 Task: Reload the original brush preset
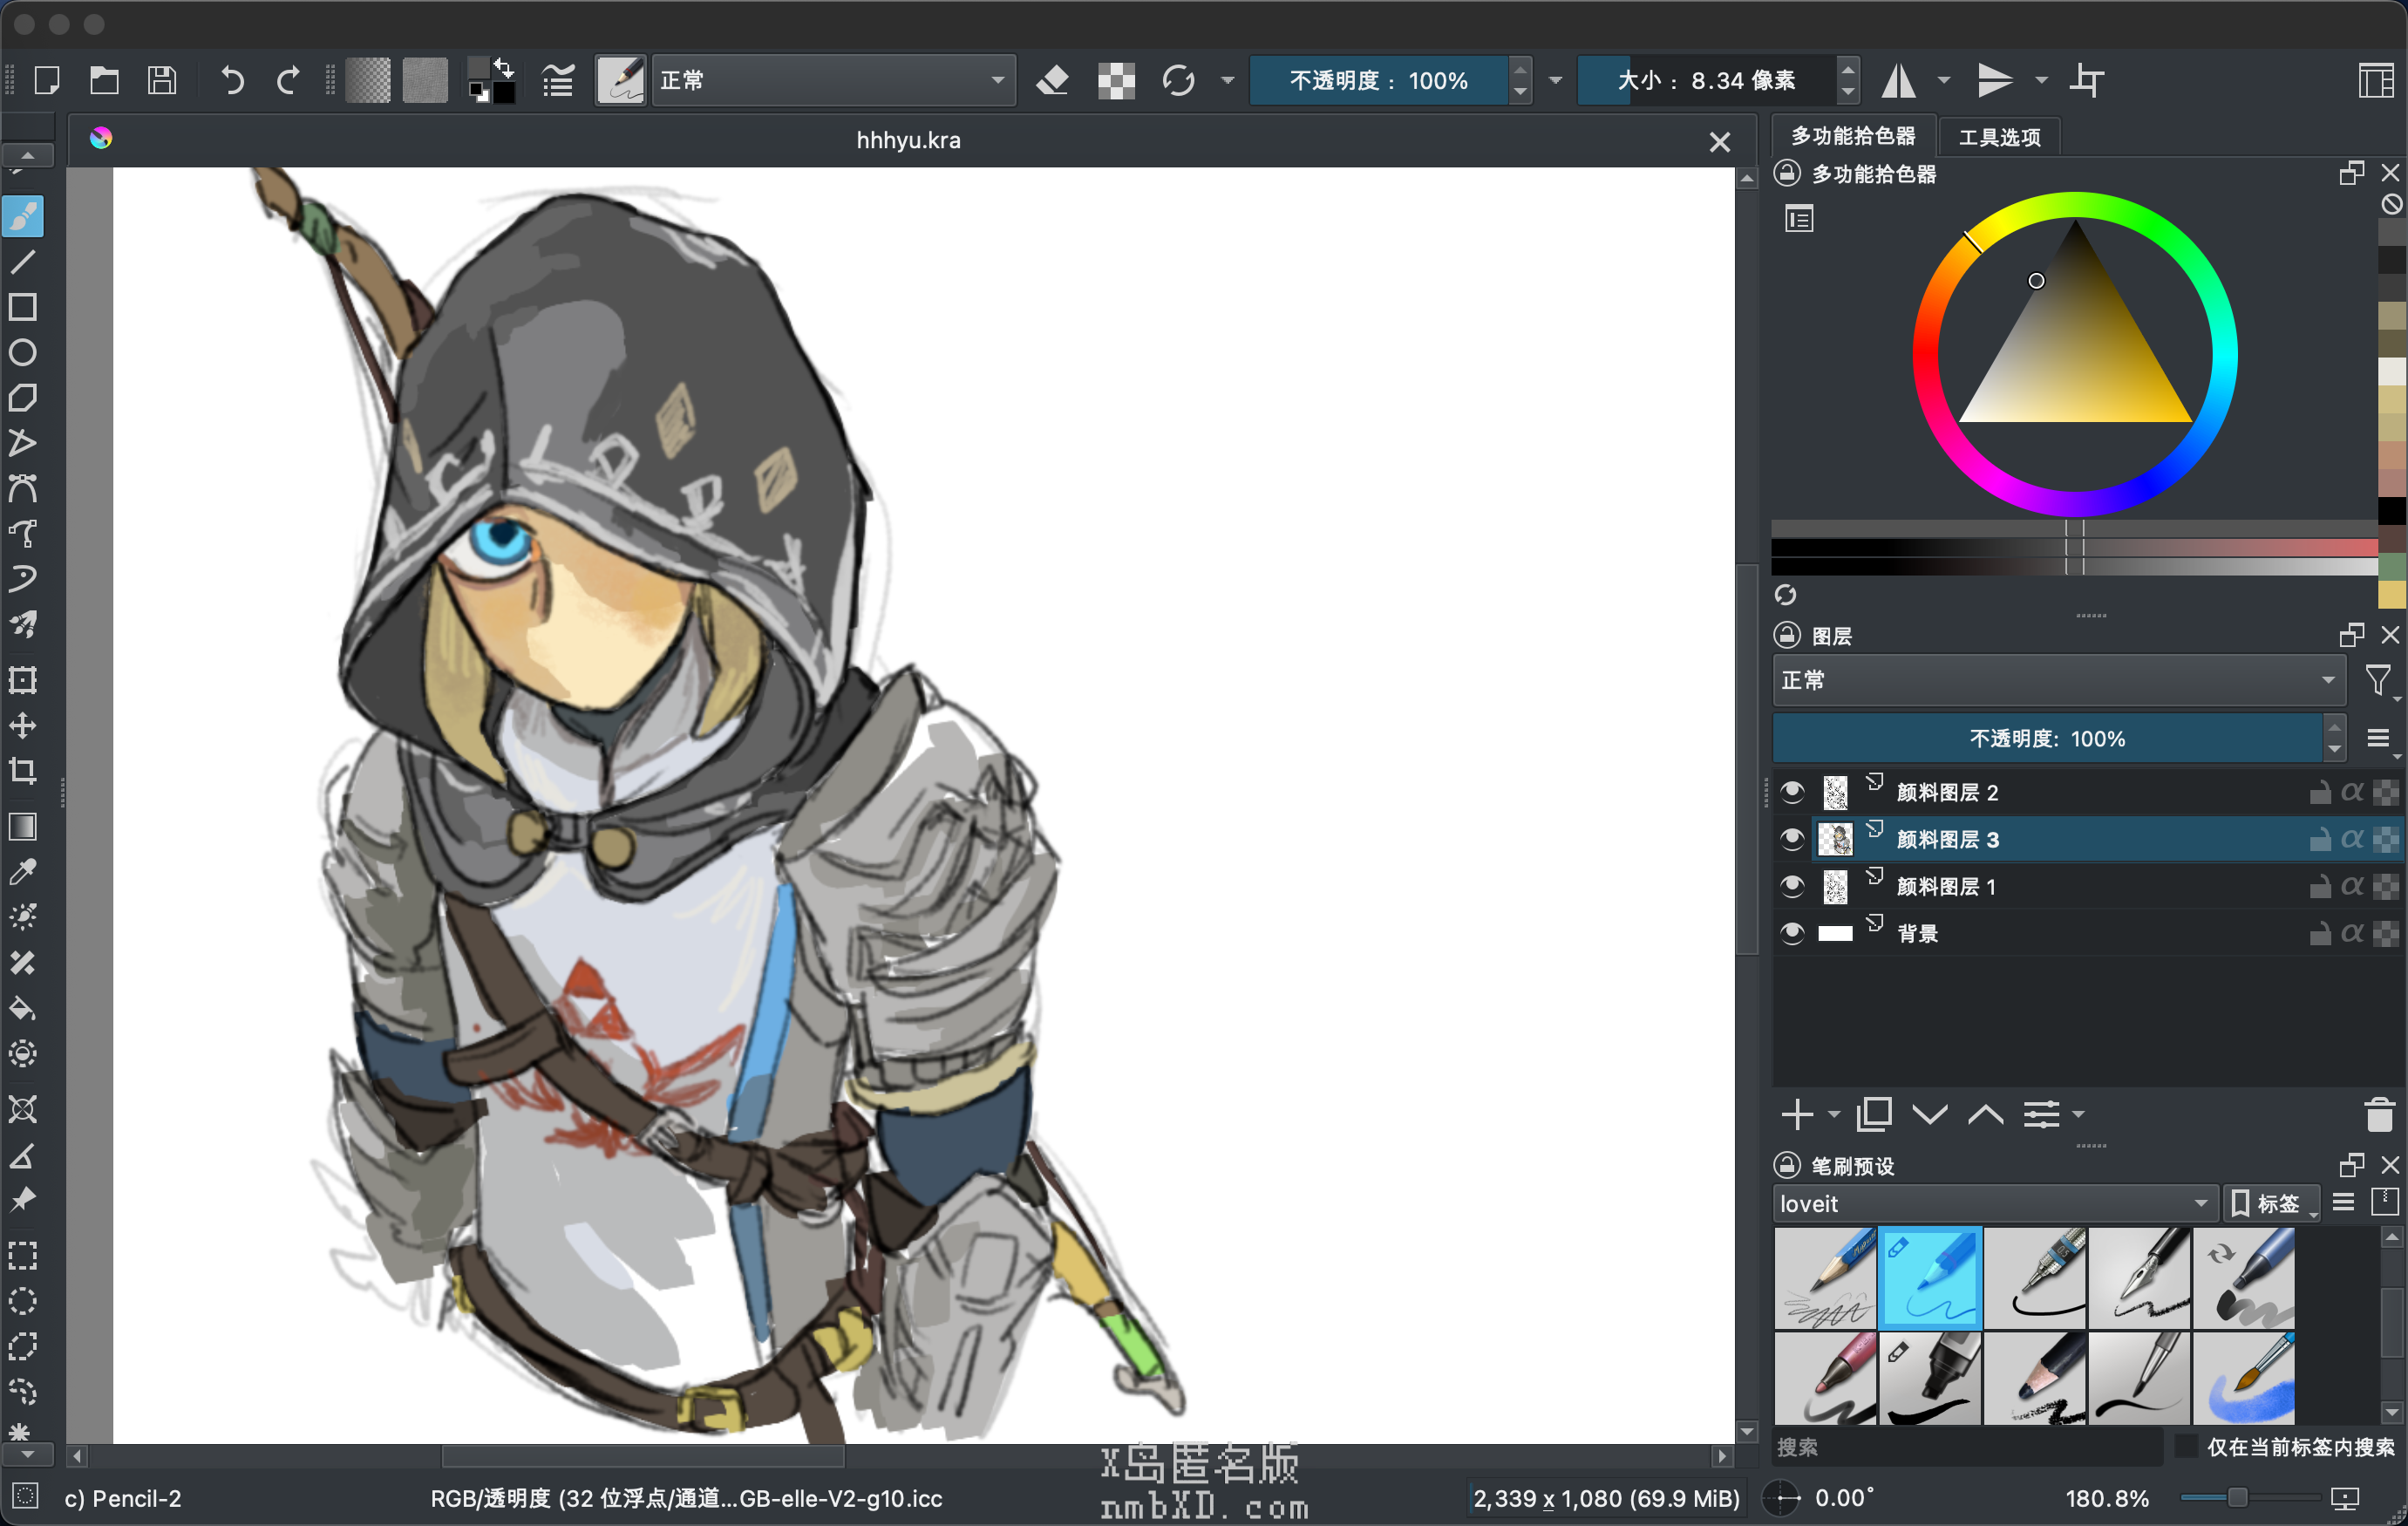(1179, 80)
